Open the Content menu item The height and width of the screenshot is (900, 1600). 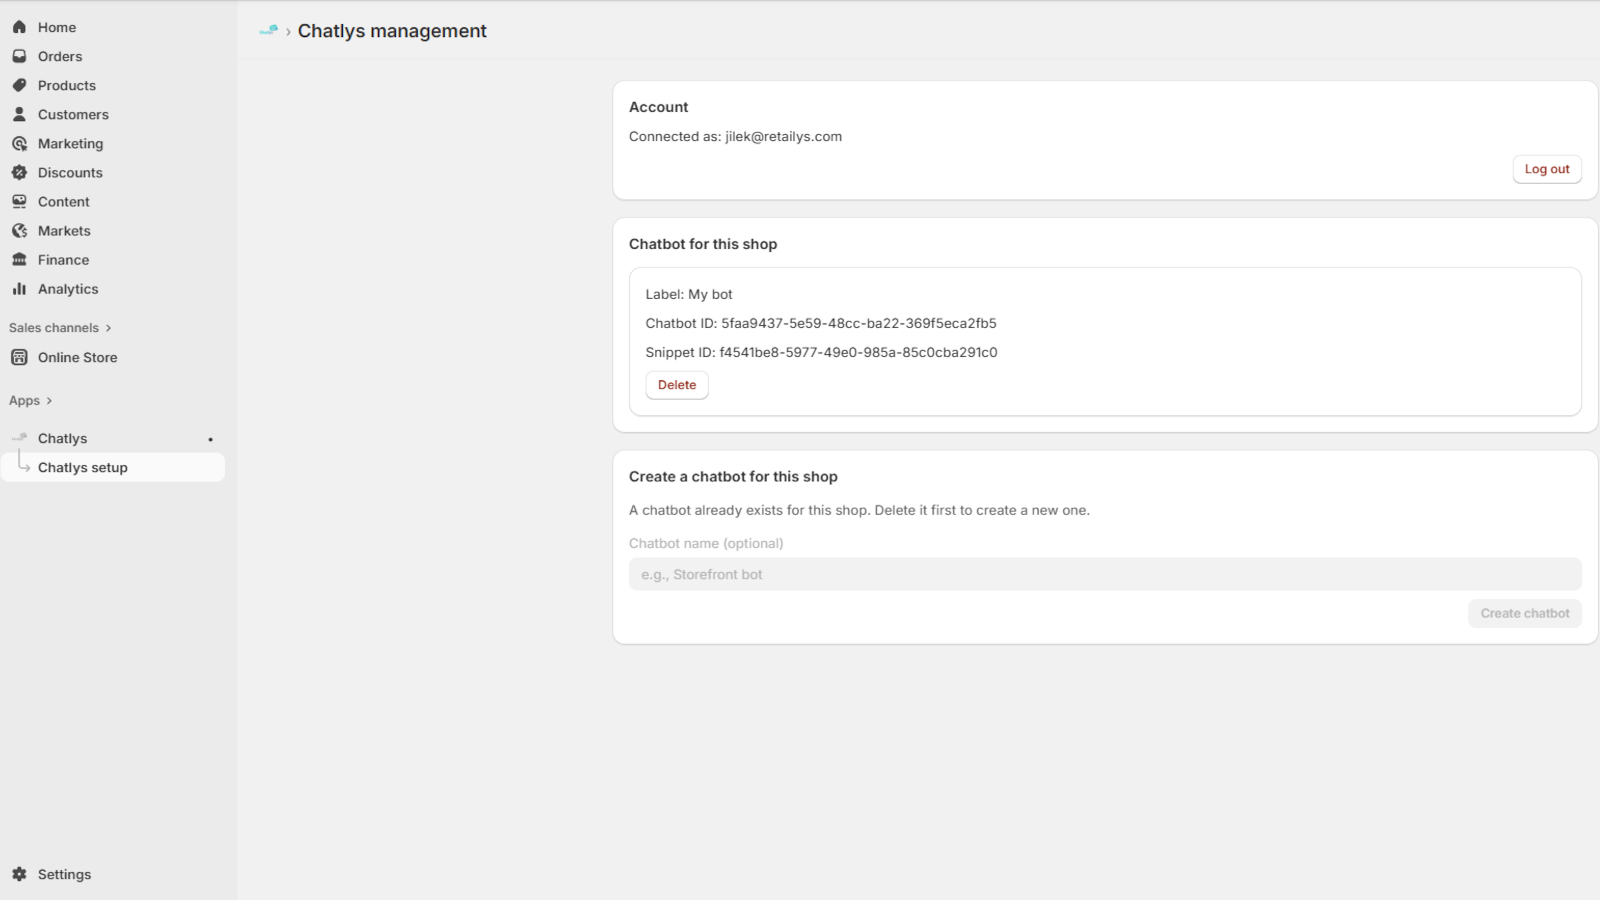pyautogui.click(x=63, y=201)
